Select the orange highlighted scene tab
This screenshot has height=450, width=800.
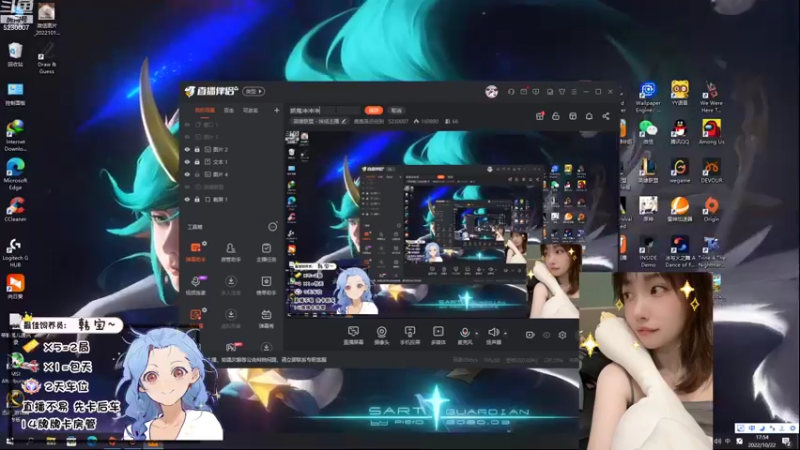tap(205, 110)
